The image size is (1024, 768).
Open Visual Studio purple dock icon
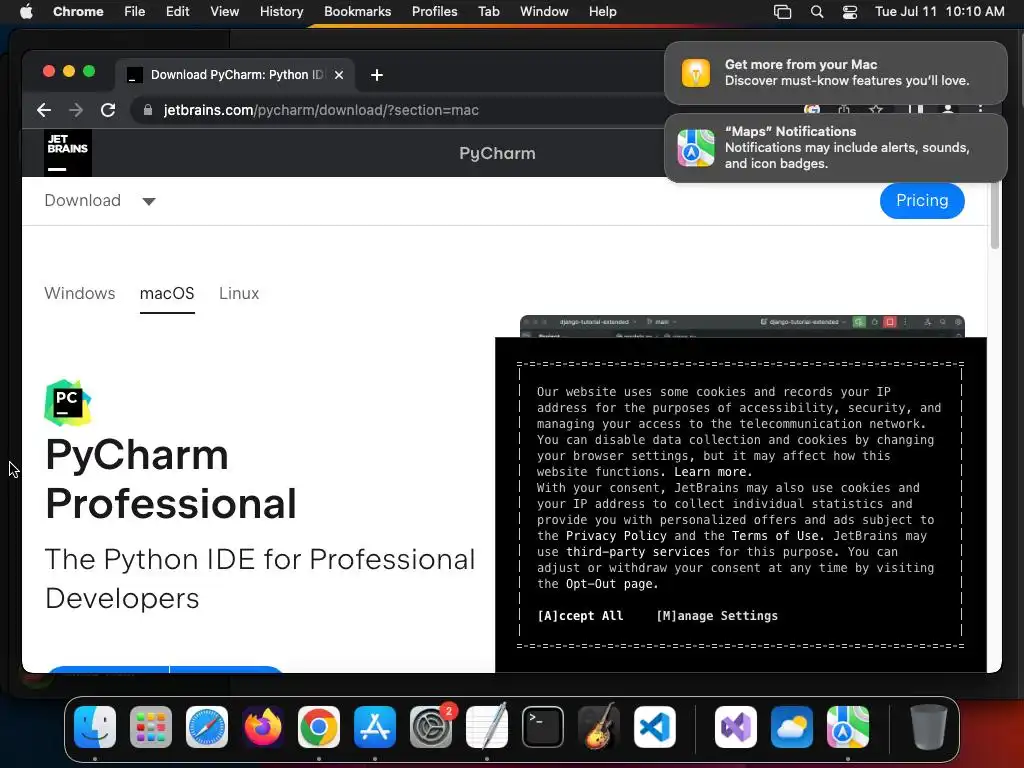click(x=736, y=727)
